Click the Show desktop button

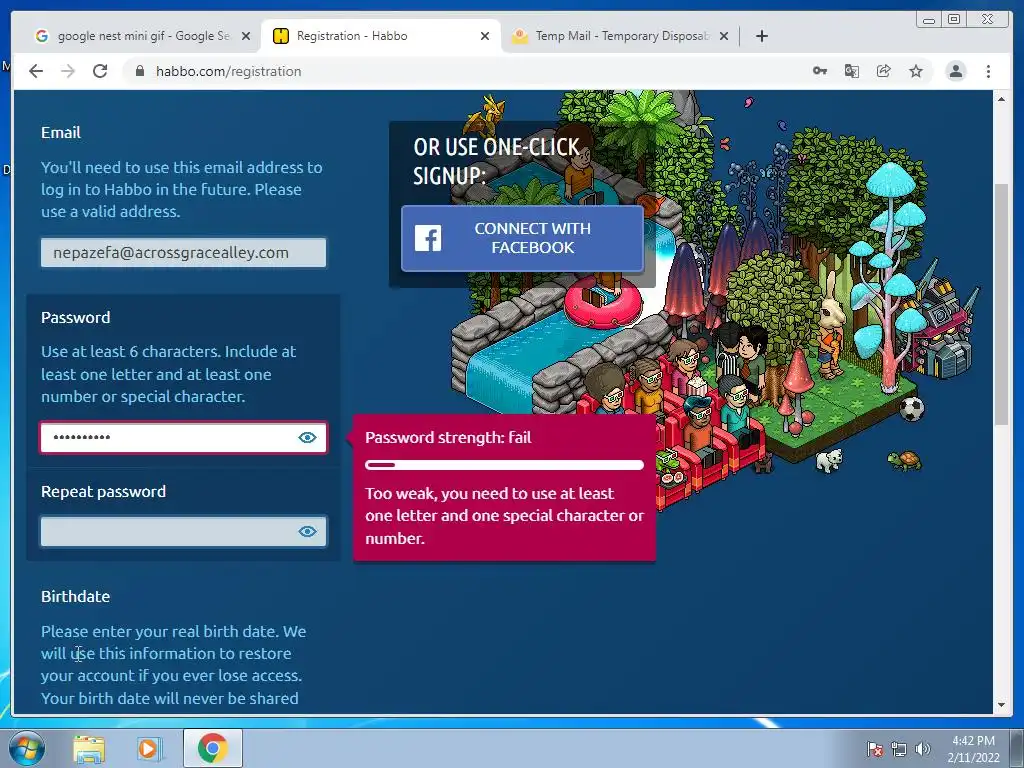point(1017,748)
